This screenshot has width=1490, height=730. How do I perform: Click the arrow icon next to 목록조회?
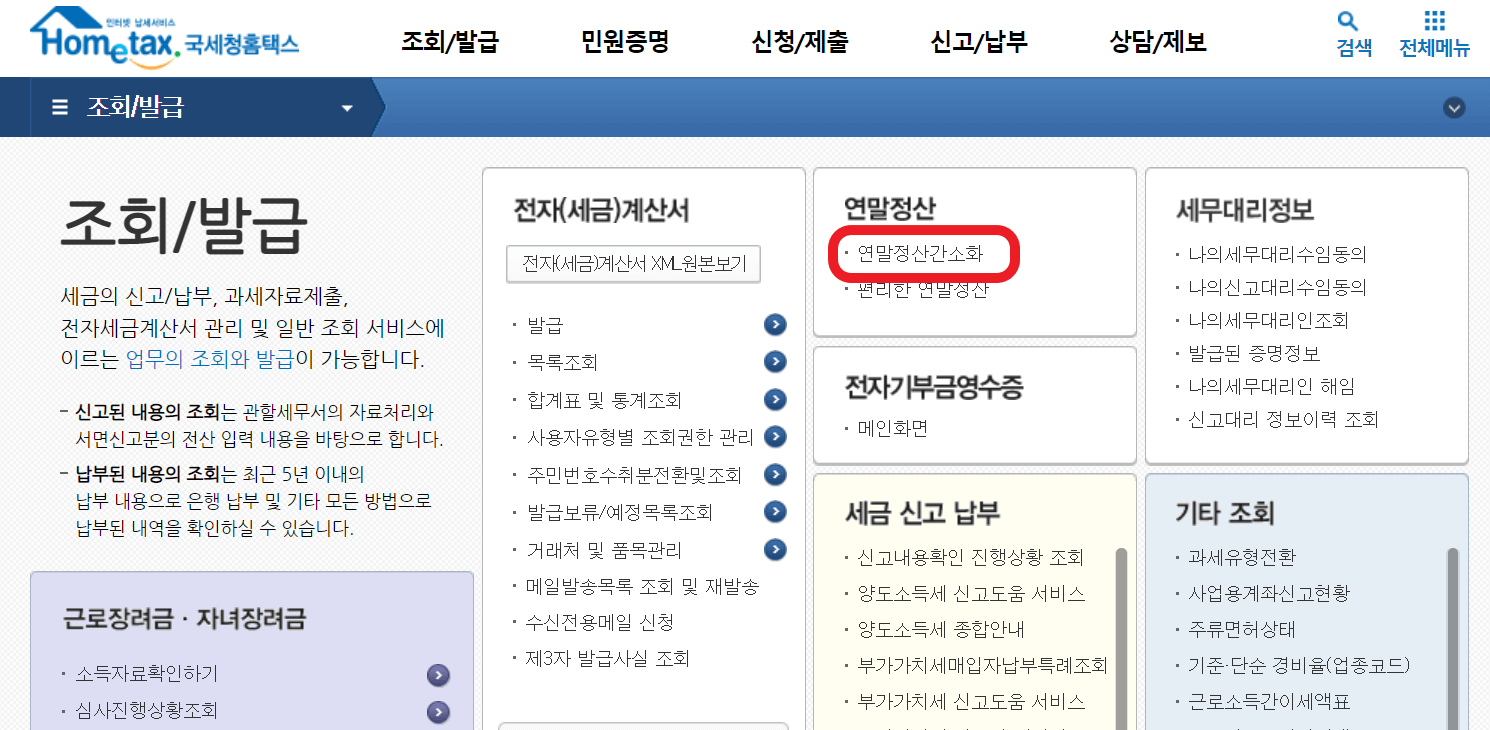tap(775, 362)
